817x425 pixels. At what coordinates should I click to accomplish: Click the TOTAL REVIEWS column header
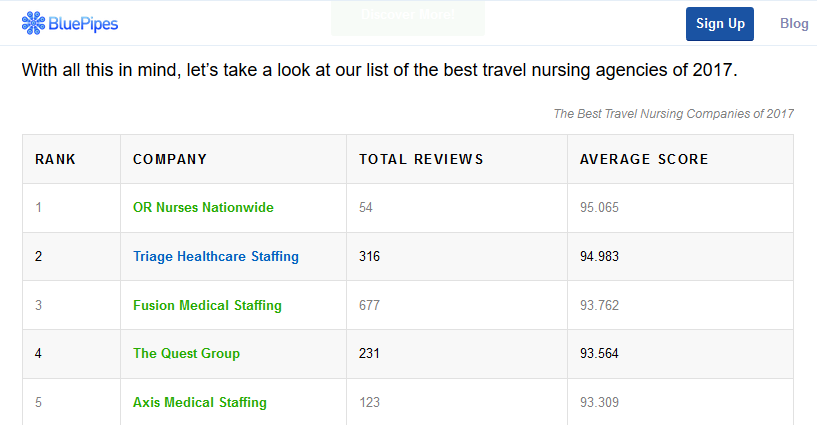(x=457, y=159)
